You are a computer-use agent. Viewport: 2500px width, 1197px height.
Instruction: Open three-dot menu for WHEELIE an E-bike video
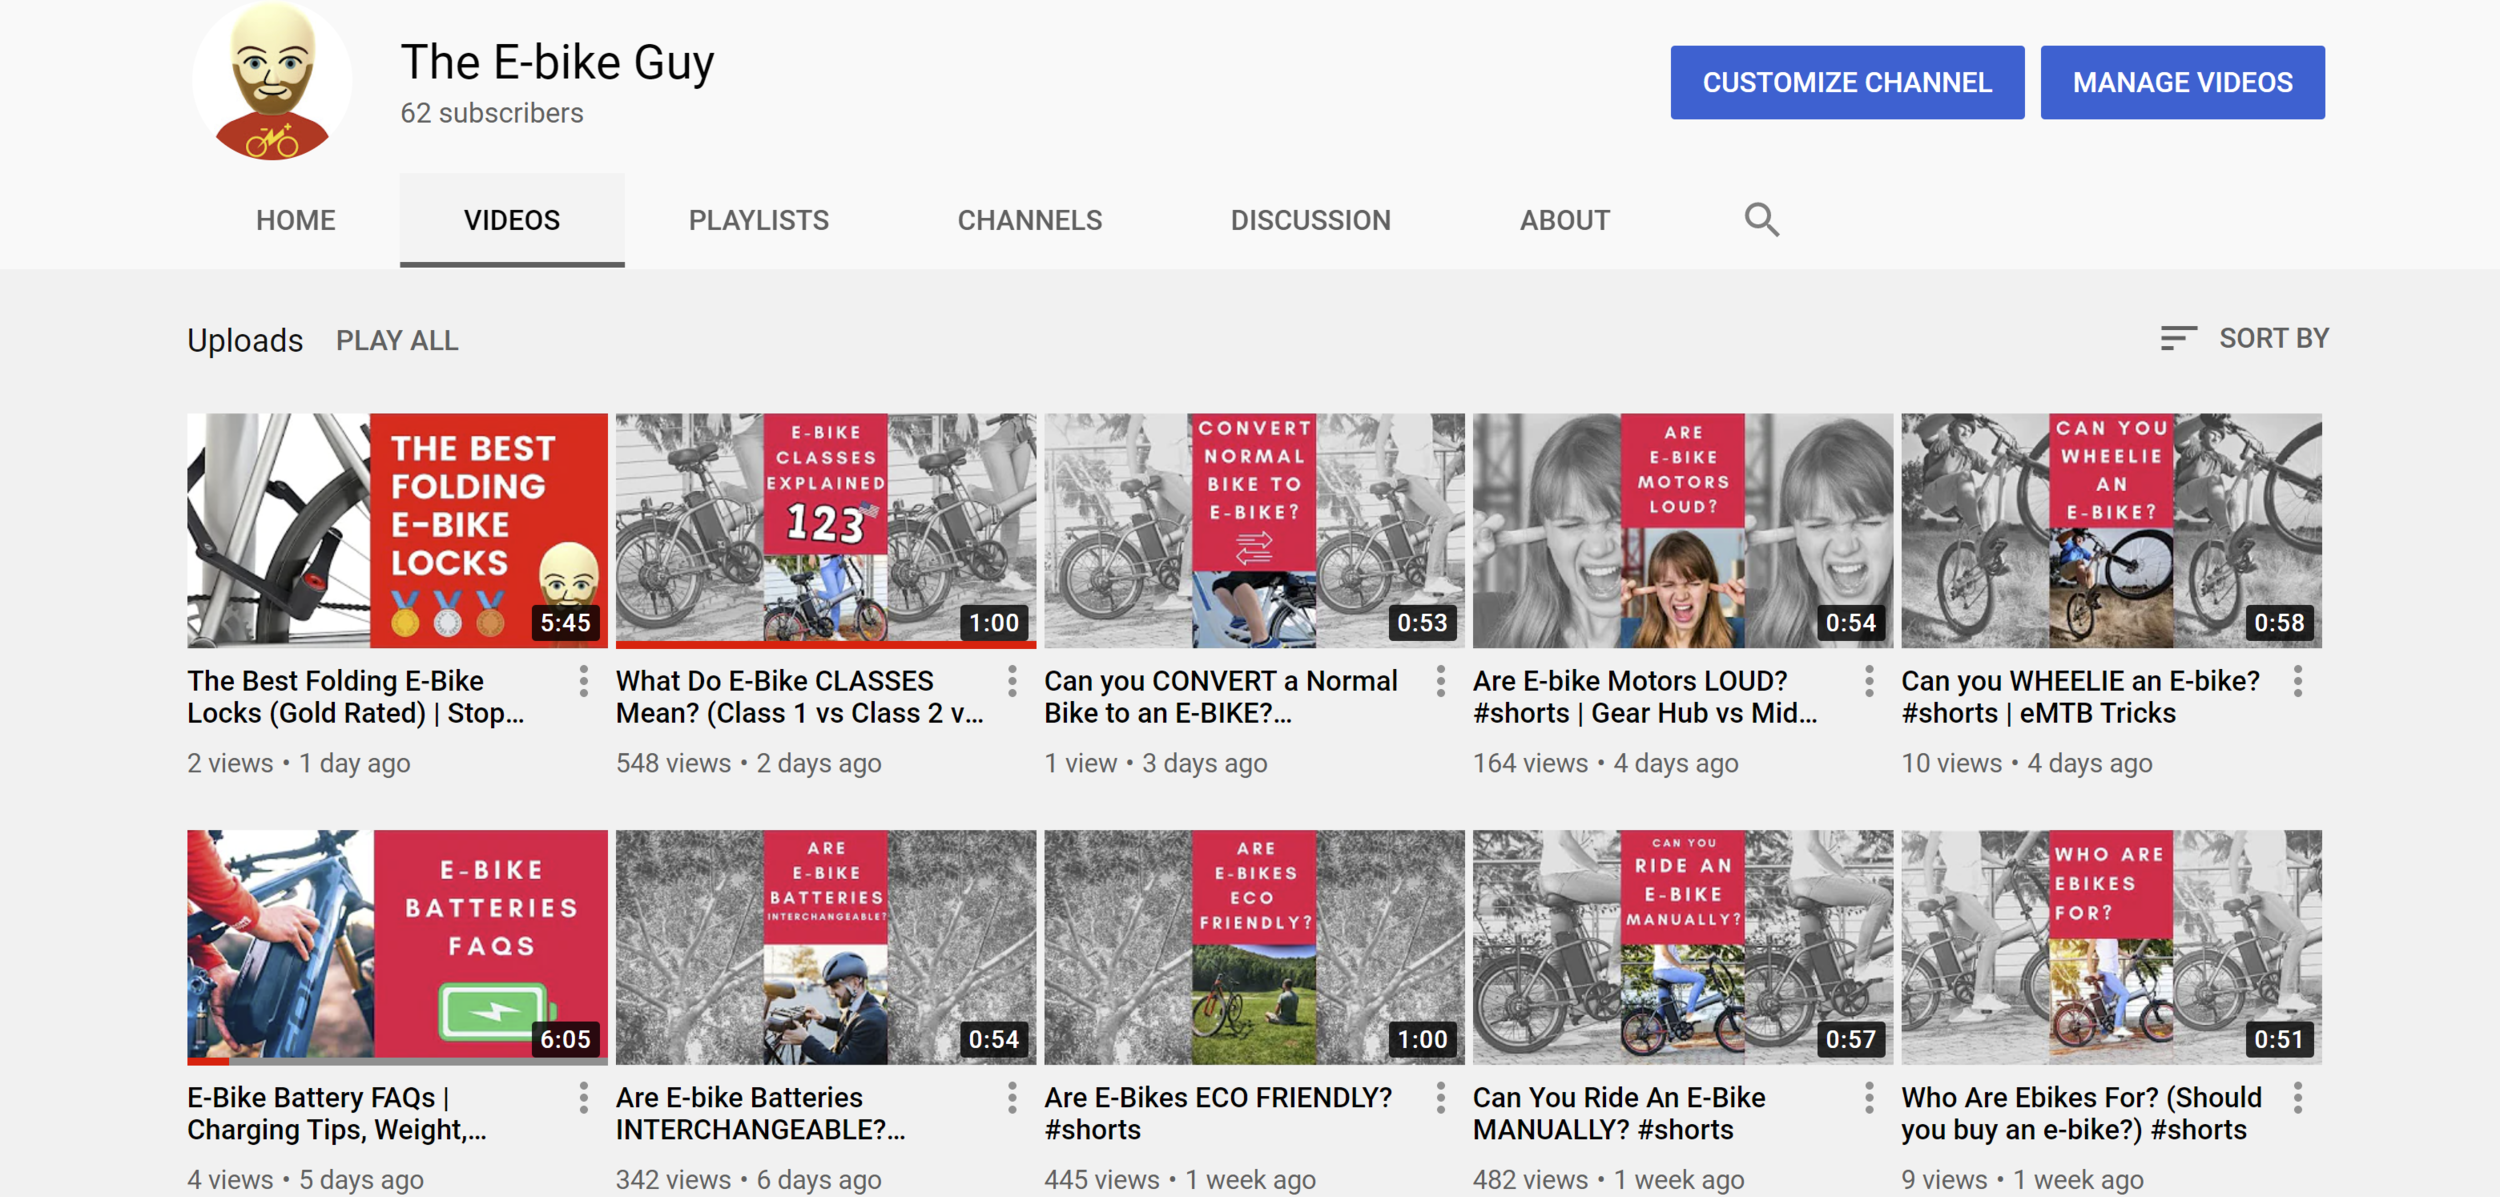(x=2297, y=682)
